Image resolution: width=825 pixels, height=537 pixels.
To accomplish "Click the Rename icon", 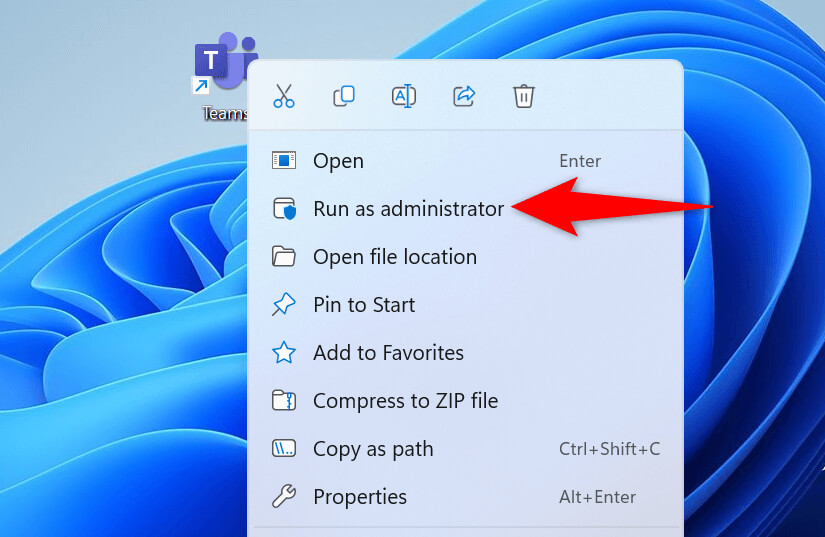I will pos(404,96).
